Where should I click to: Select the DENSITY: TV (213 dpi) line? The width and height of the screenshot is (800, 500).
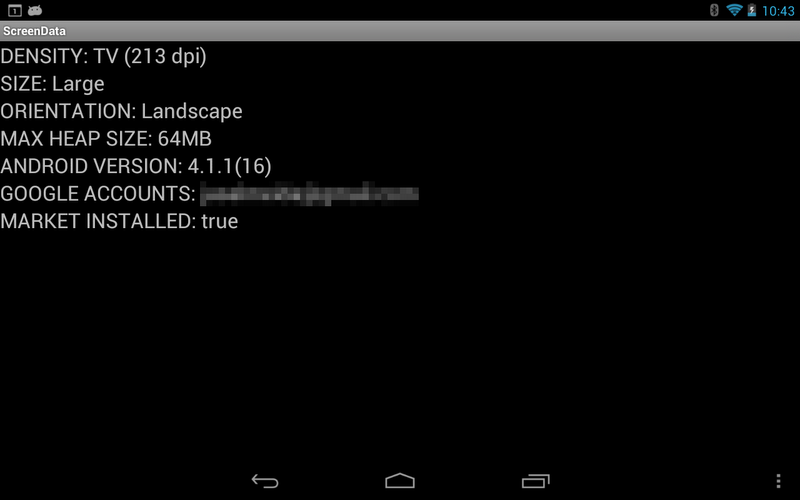pyautogui.click(x=104, y=56)
